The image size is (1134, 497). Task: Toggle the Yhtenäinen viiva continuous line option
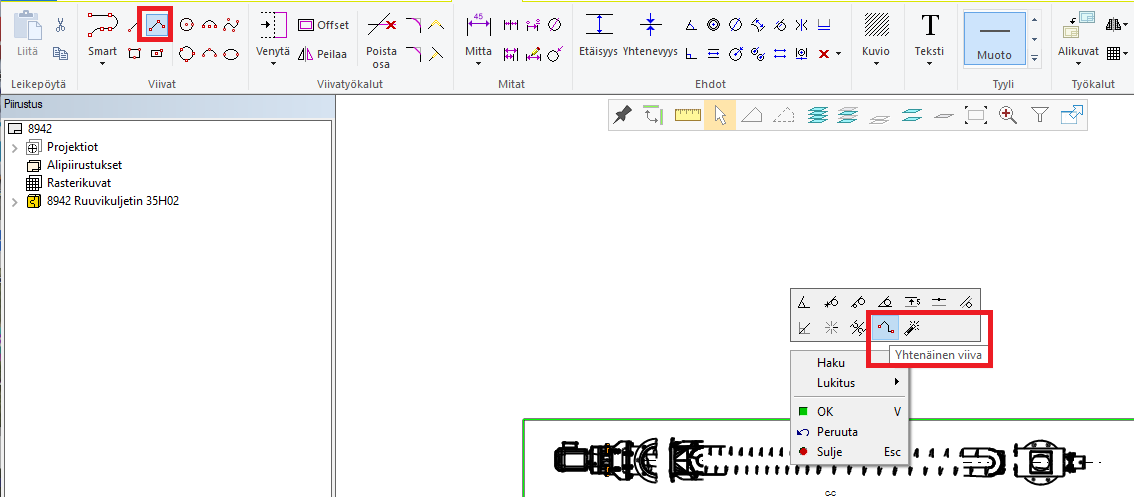885,327
